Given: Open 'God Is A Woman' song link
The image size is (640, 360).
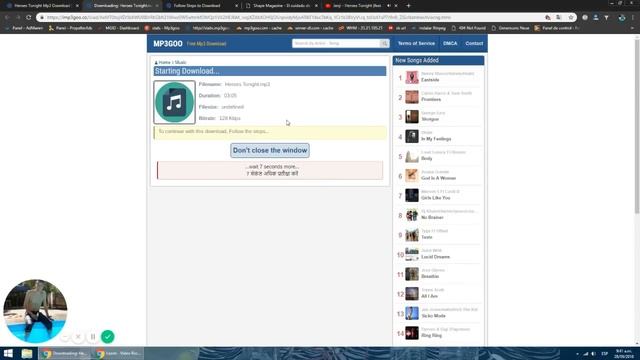Looking at the screenshot, I should click(438, 178).
